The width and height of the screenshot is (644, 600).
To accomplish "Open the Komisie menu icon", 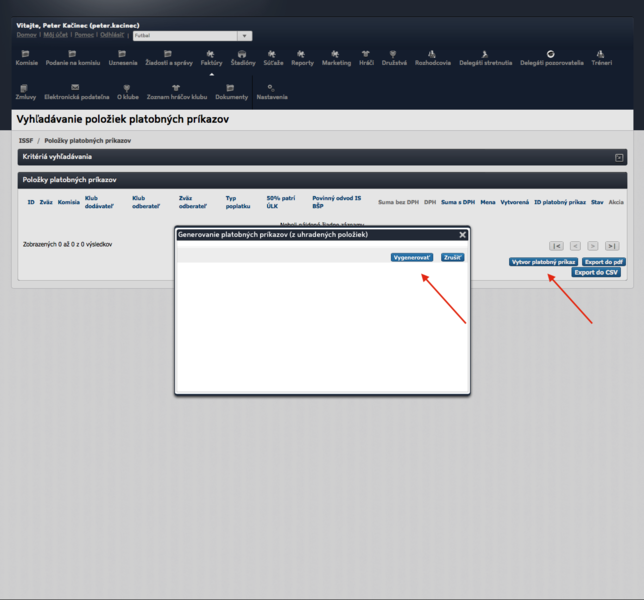I will [x=26, y=57].
